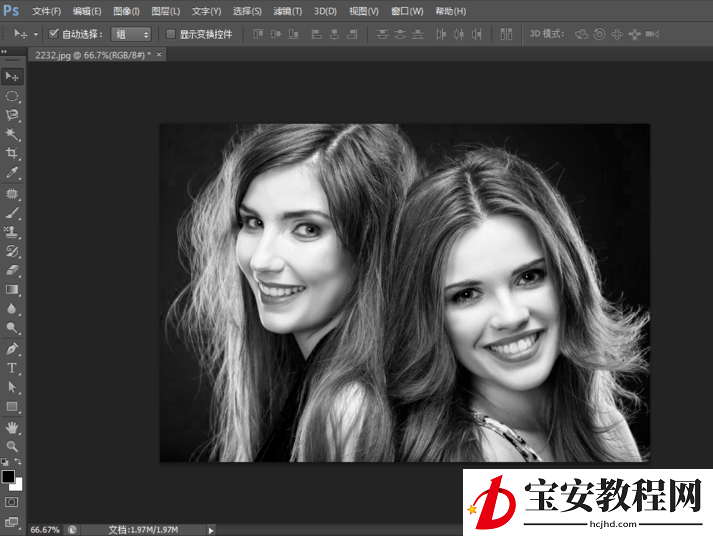Open the 3D(D) menu
713x536 pixels.
point(326,11)
